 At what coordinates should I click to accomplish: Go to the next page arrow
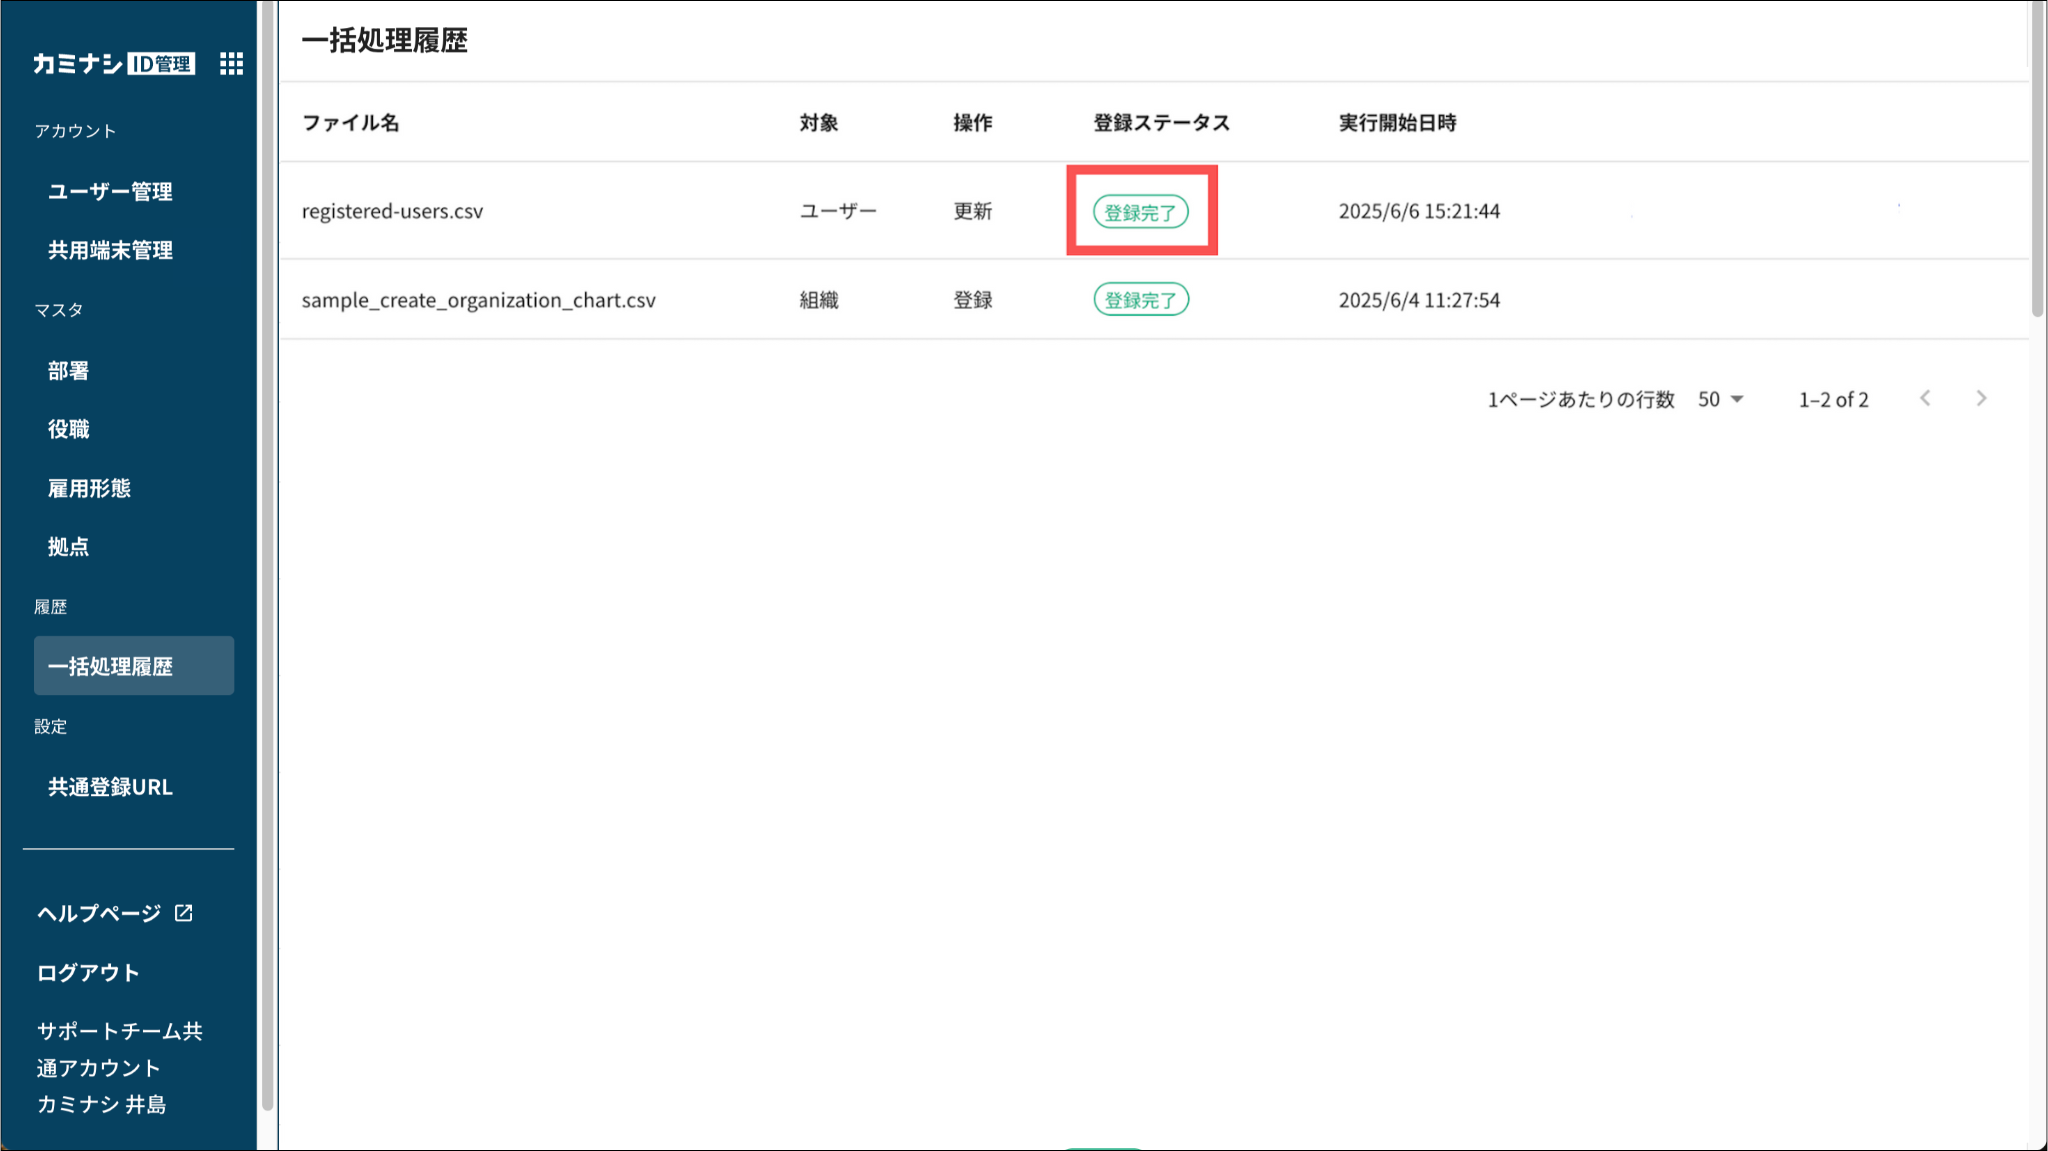tap(1981, 399)
